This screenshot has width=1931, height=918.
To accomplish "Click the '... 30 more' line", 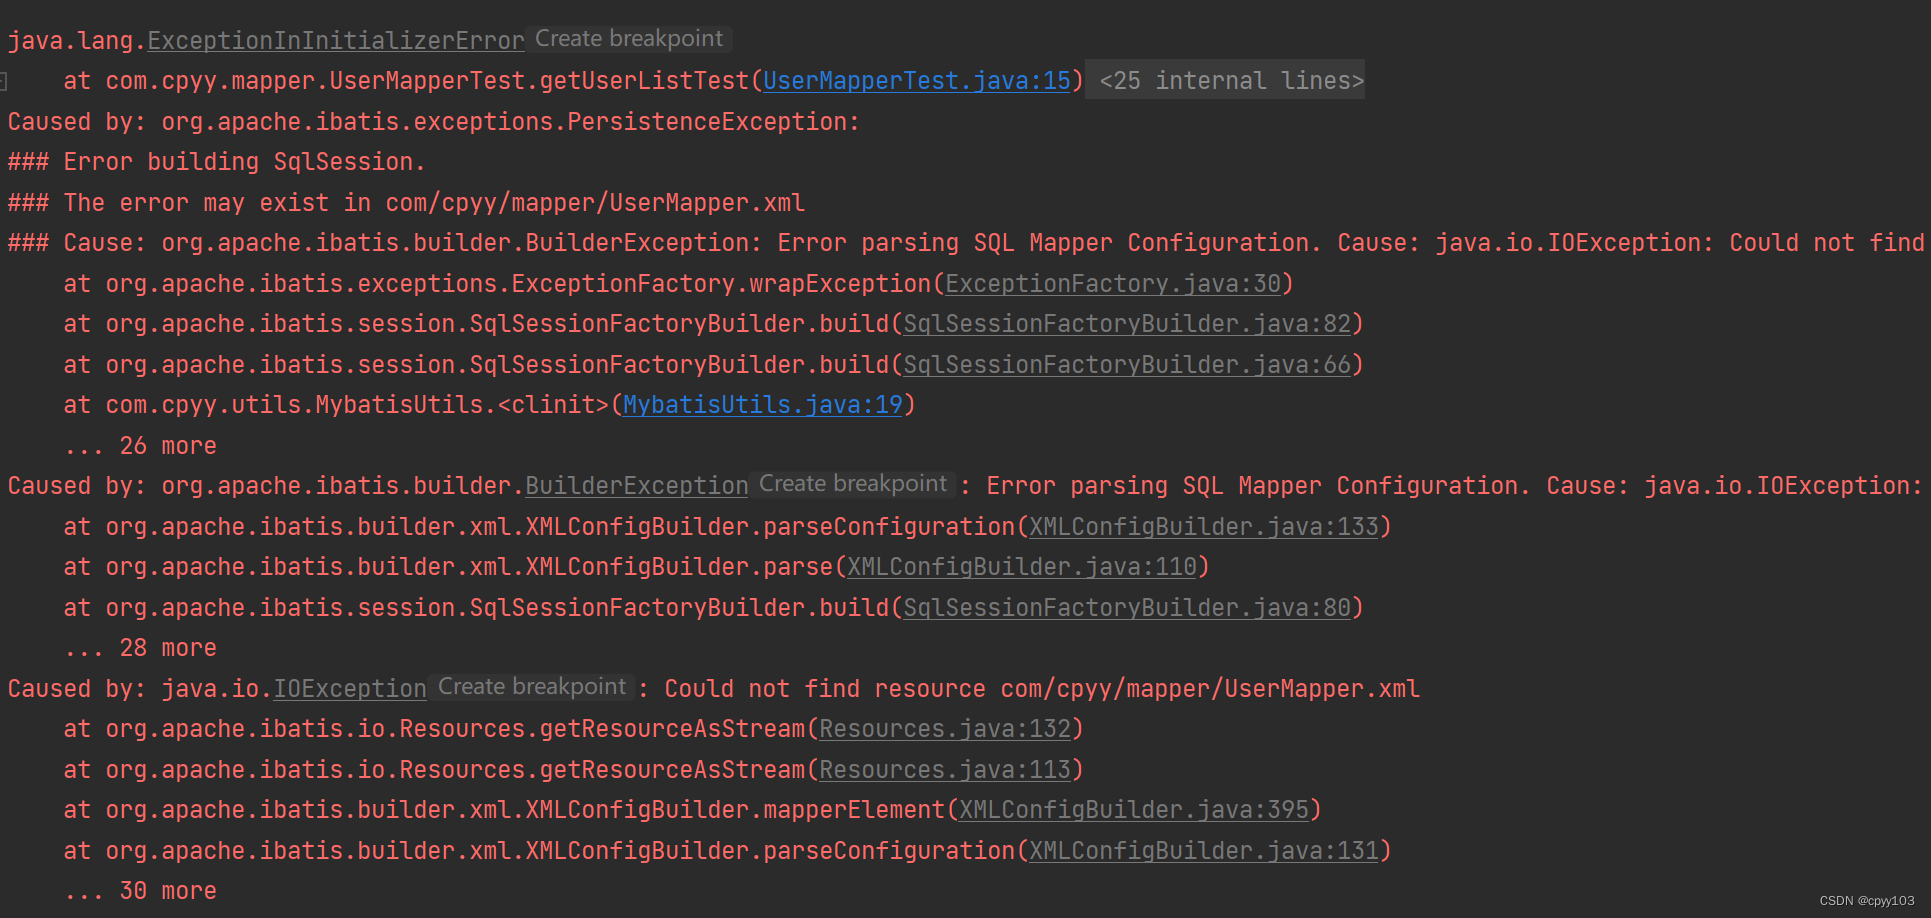I will [140, 891].
